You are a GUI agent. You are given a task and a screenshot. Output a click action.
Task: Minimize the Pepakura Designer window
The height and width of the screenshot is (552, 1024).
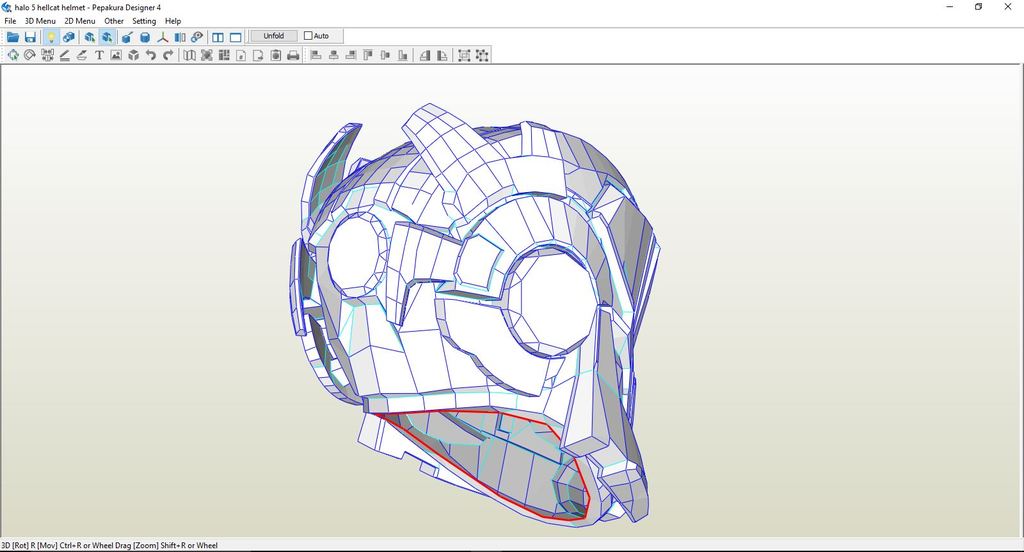(950, 7)
